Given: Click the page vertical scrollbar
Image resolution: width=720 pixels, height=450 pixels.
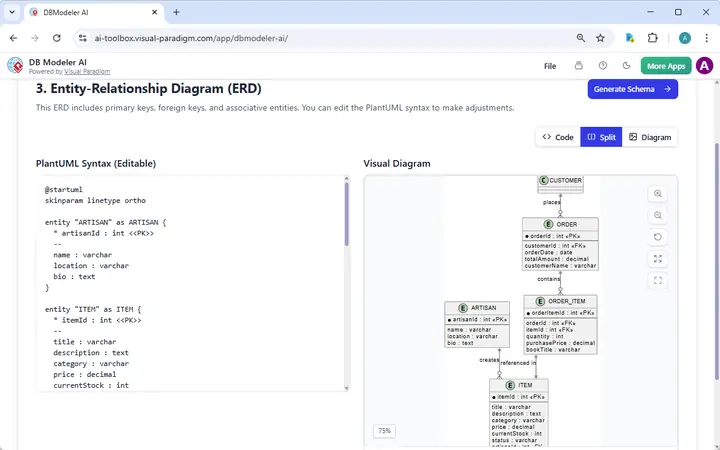Looking at the screenshot, I should pos(716,262).
